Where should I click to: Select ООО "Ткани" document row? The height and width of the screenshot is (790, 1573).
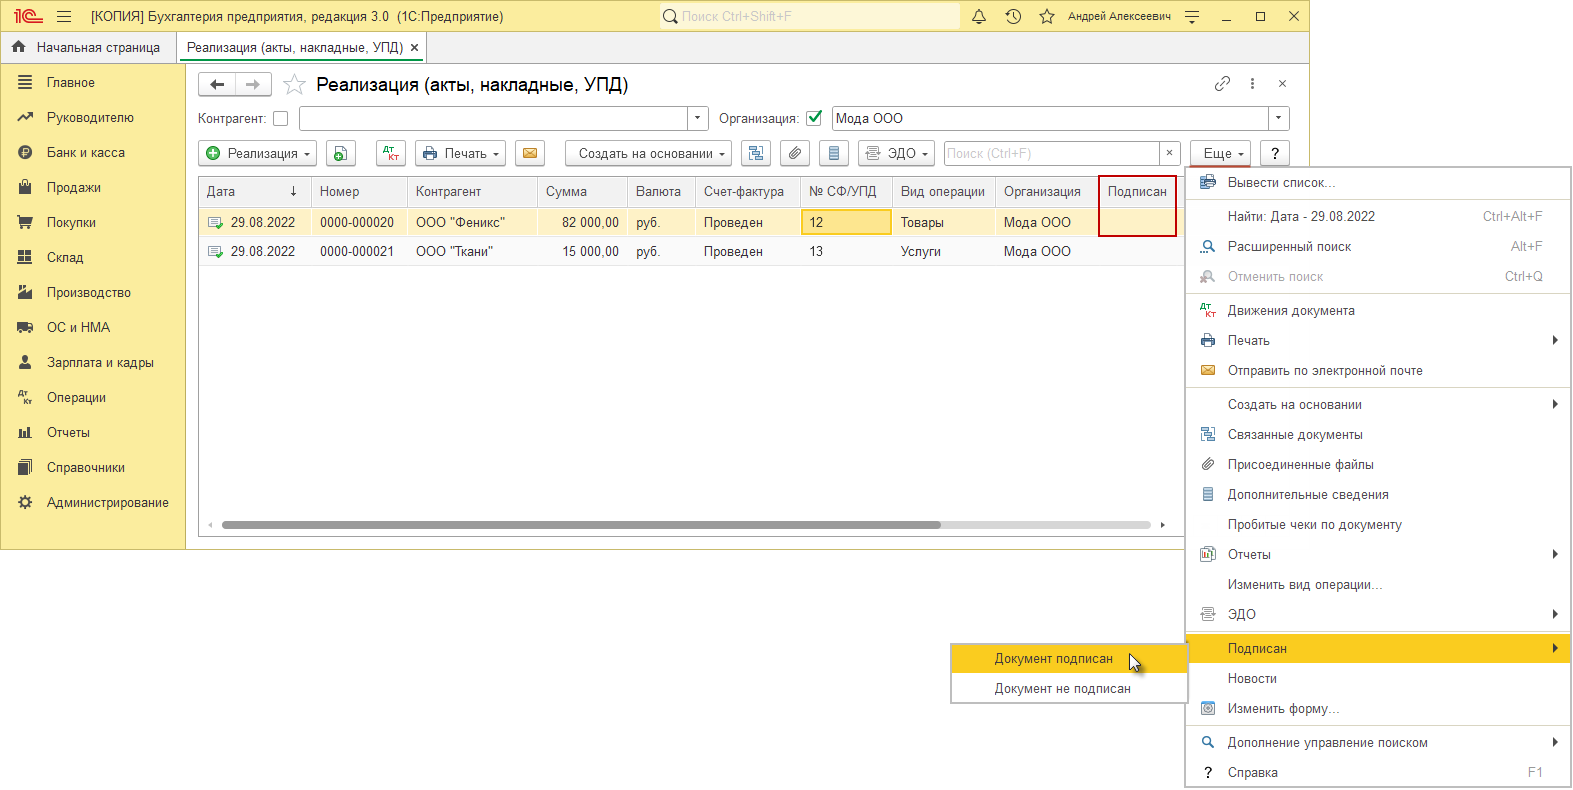tap(690, 251)
